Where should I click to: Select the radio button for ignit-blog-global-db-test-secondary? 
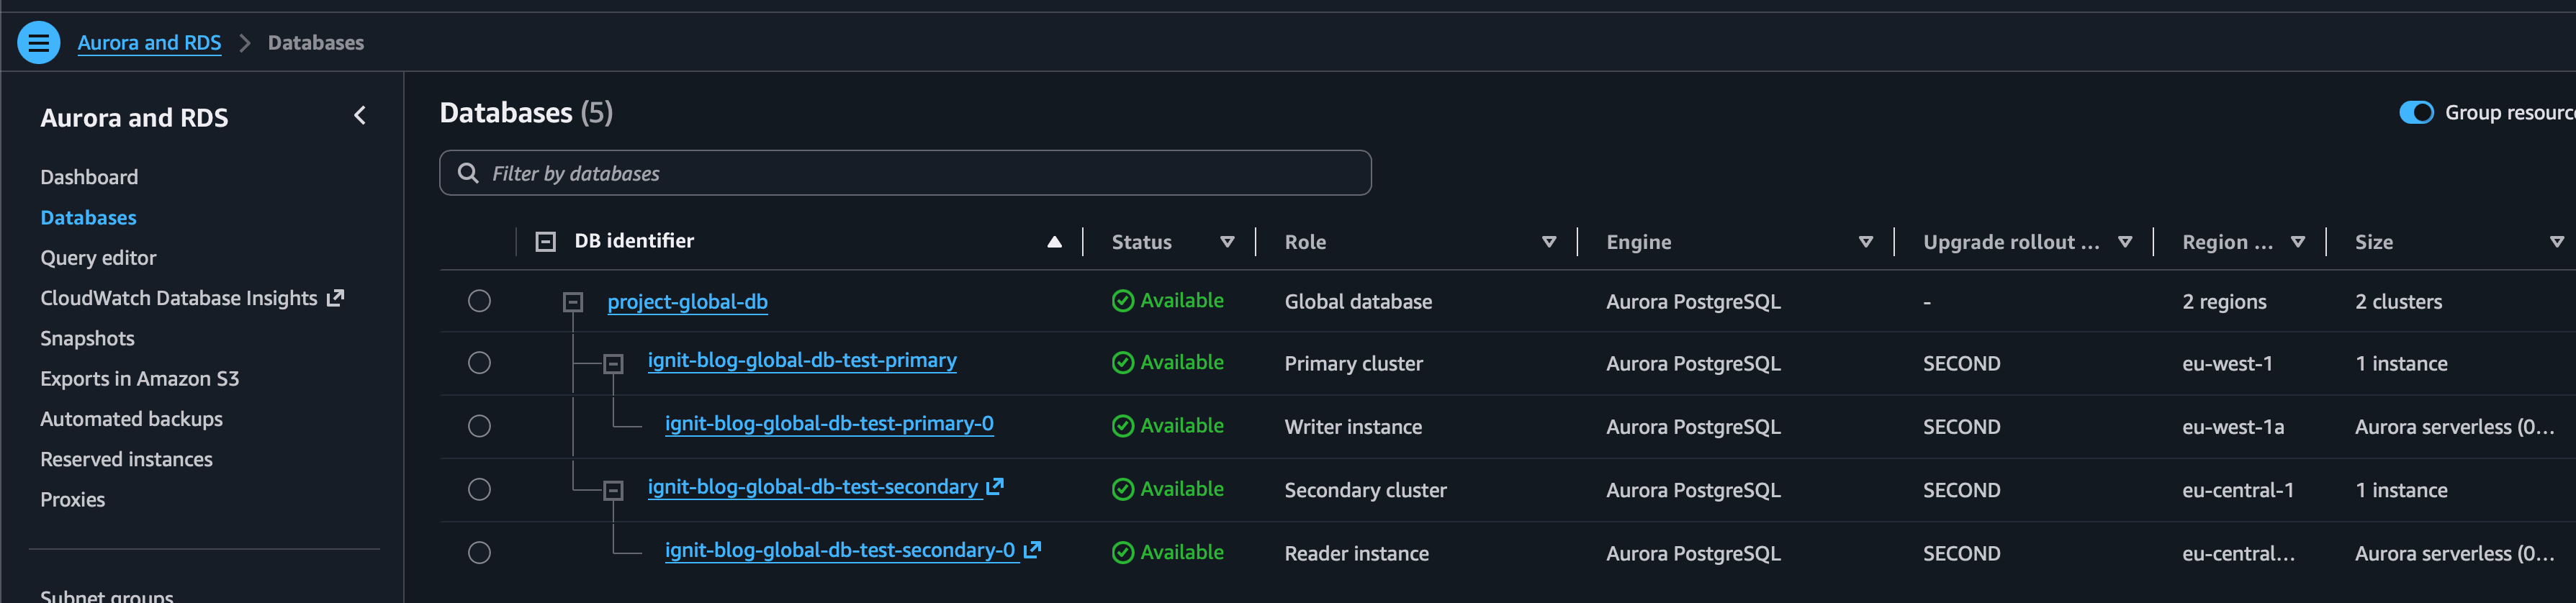(x=480, y=489)
